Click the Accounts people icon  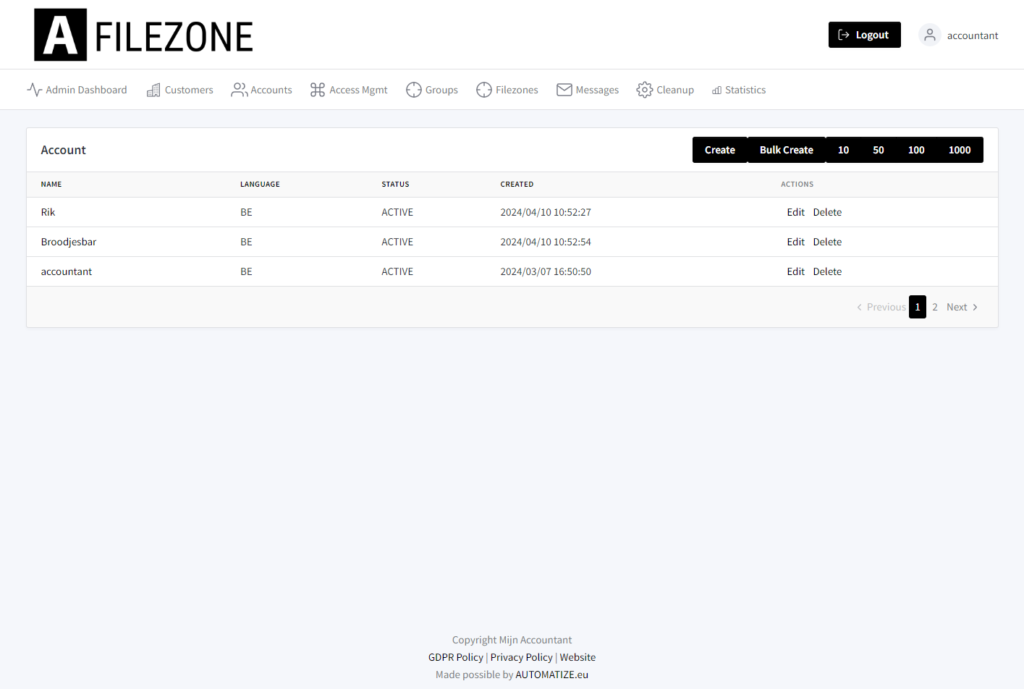coord(239,89)
